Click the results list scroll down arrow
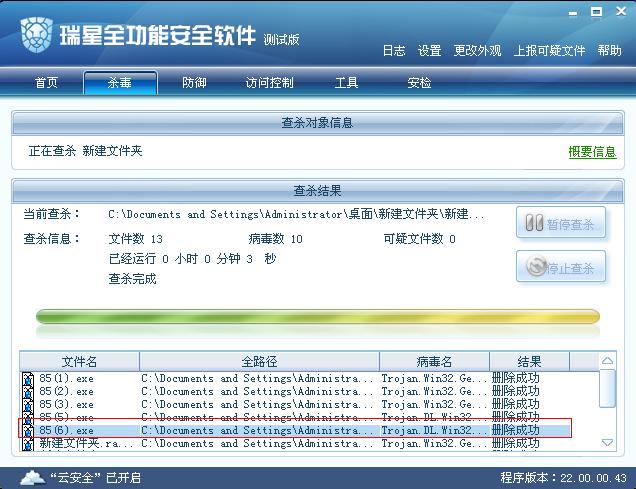 click(x=607, y=442)
